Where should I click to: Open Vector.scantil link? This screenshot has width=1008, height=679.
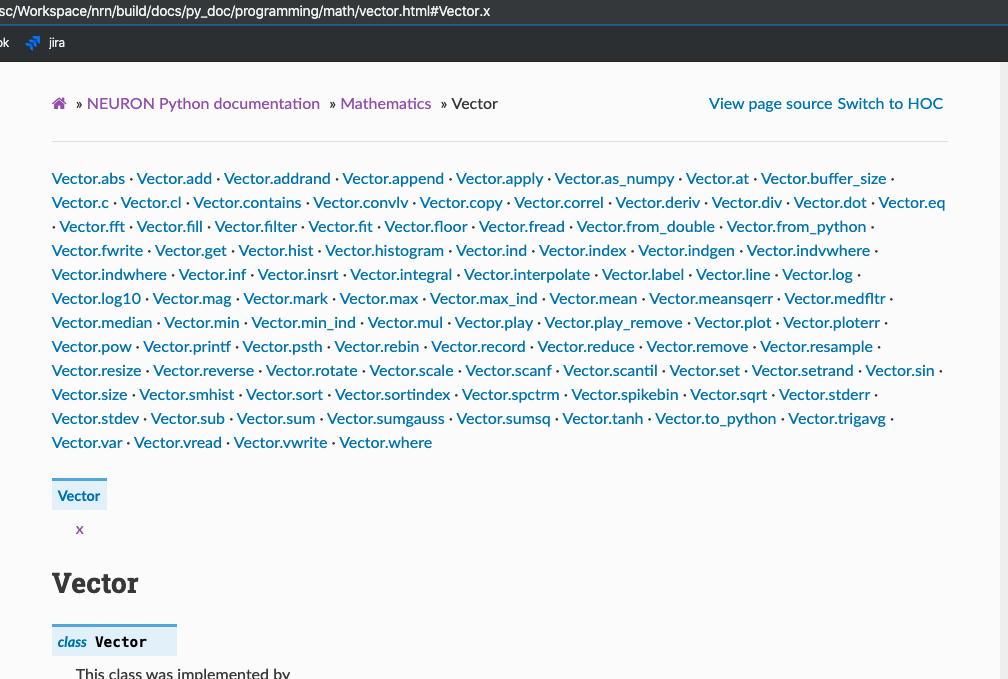[611, 371]
